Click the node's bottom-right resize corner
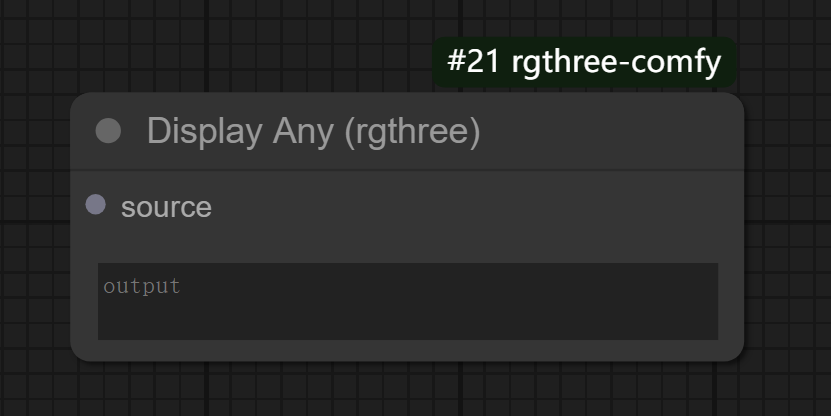Viewport: 831px width, 416px height. pyautogui.click(x=738, y=354)
